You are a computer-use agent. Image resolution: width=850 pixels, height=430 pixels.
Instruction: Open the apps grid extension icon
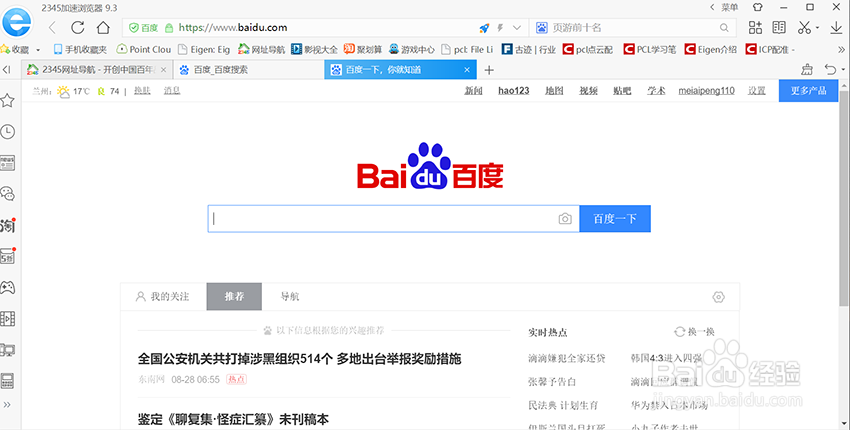coord(755,27)
